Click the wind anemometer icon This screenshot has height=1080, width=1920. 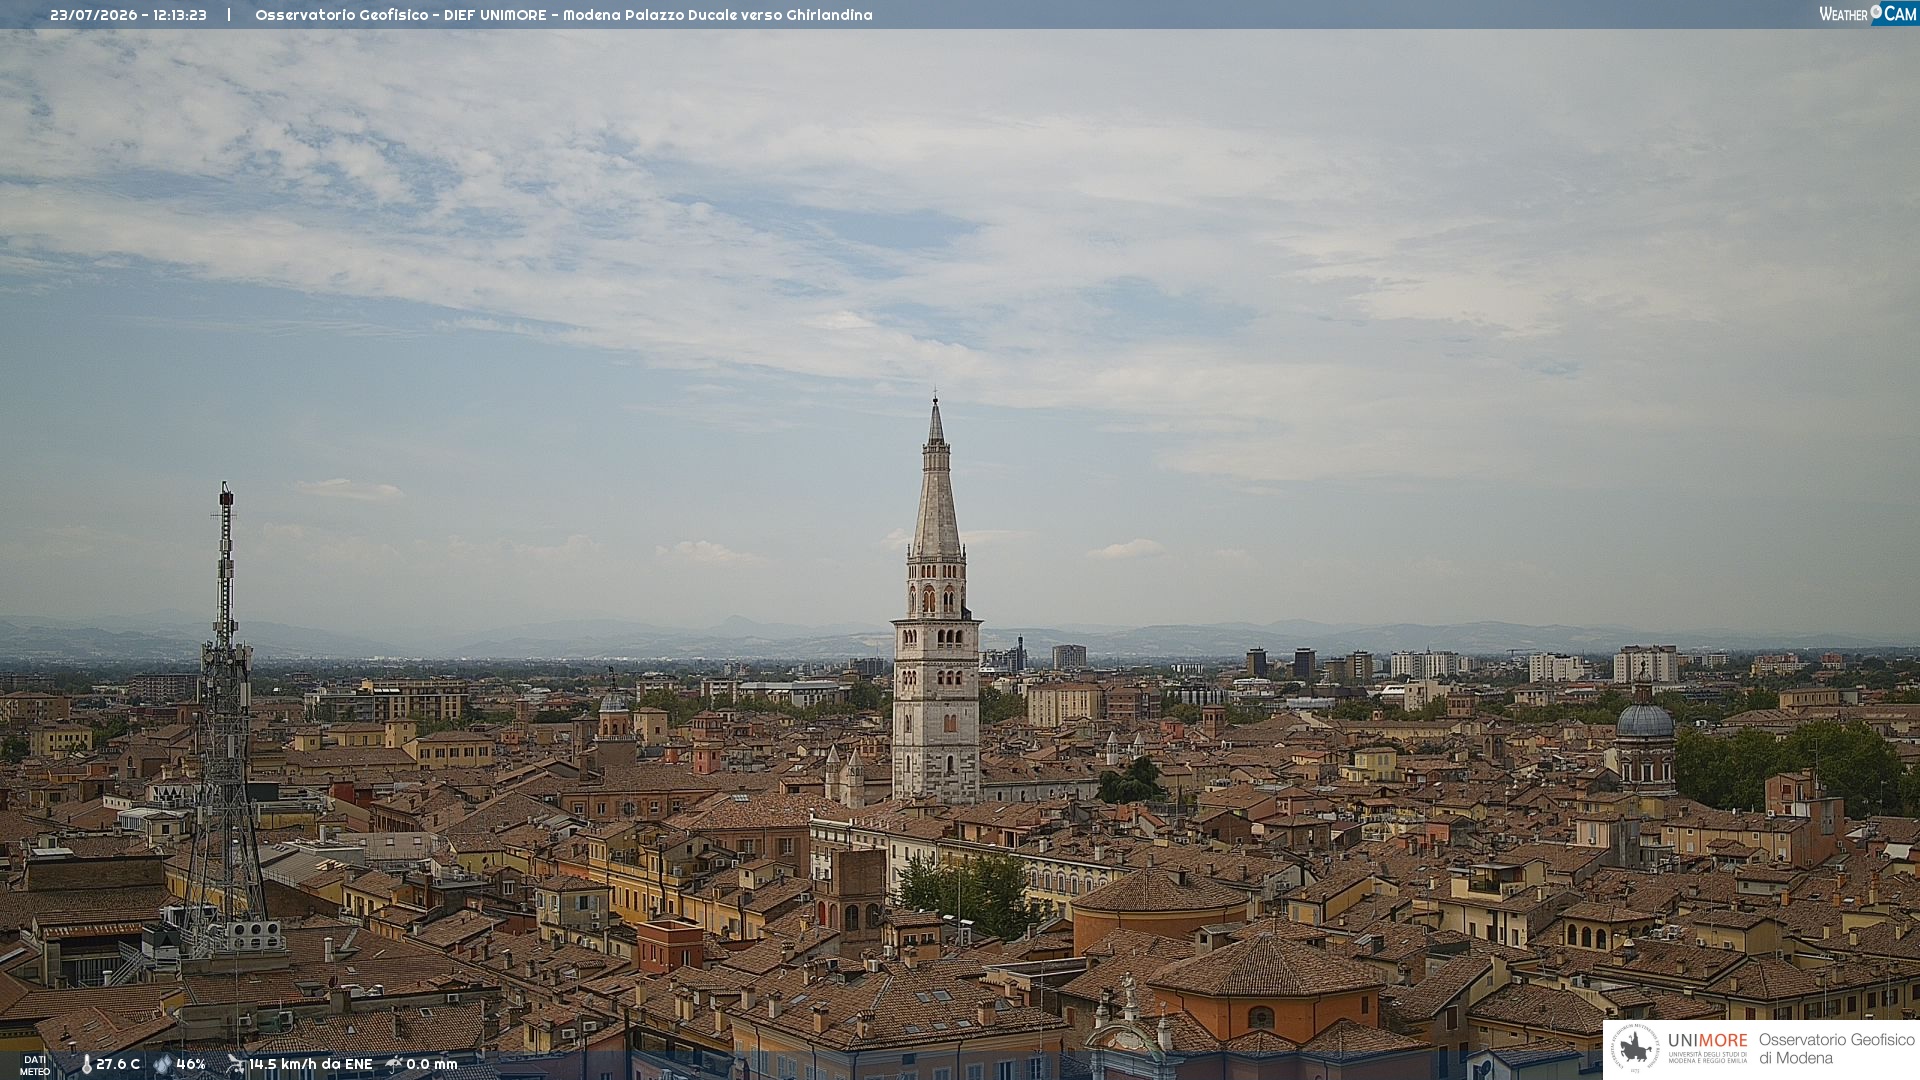[235, 1064]
